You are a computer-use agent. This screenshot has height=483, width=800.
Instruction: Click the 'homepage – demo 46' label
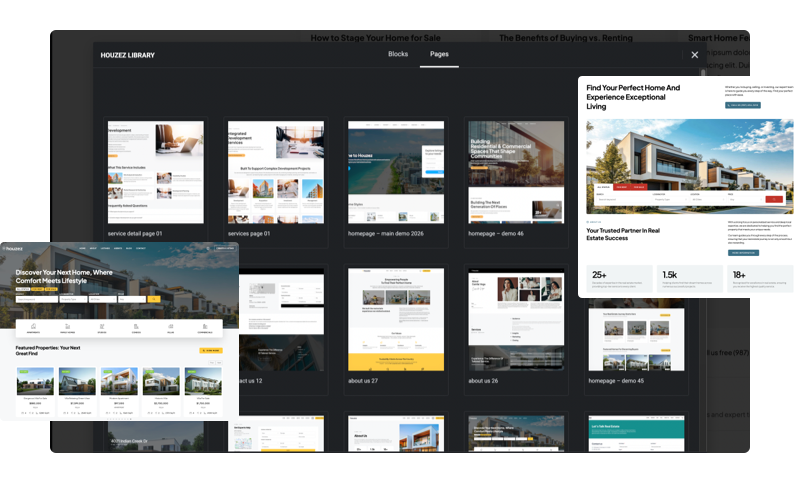496,233
